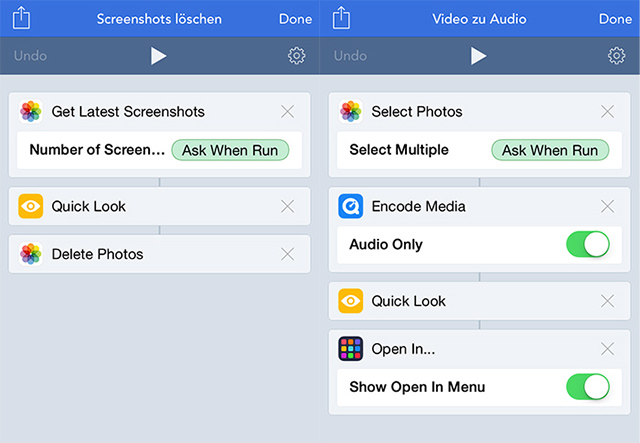The image size is (640, 443).
Task: Run the Video zu Audio workflow
Action: tap(478, 56)
